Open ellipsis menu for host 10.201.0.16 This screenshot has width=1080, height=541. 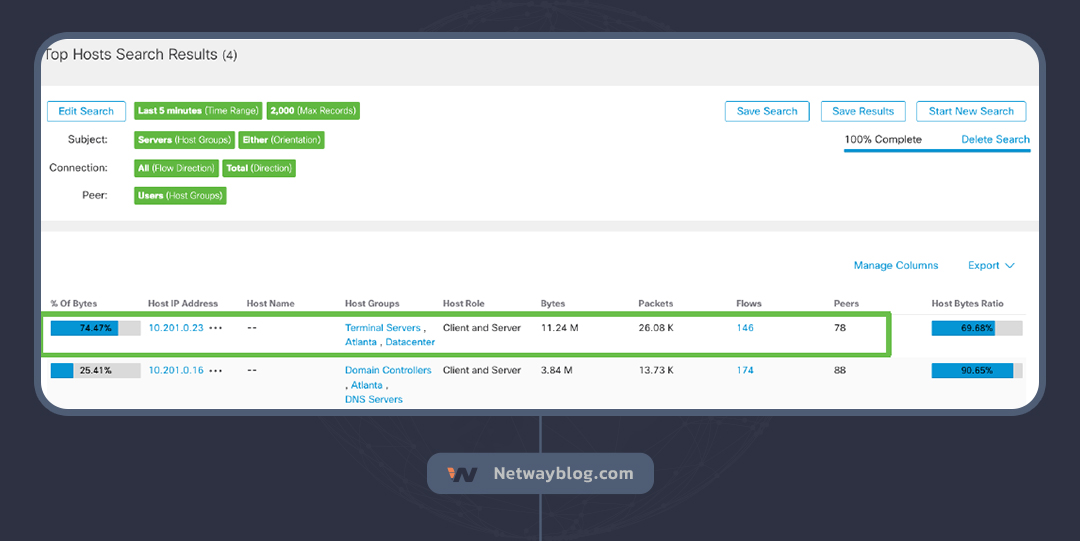[216, 370]
